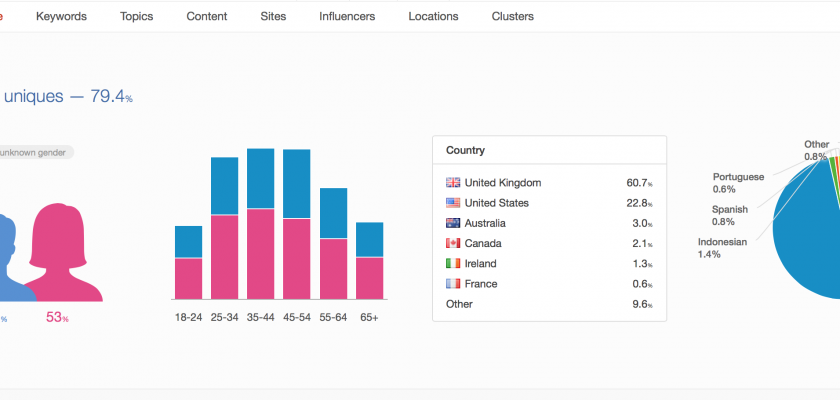Click the France flag icon

[x=453, y=284]
